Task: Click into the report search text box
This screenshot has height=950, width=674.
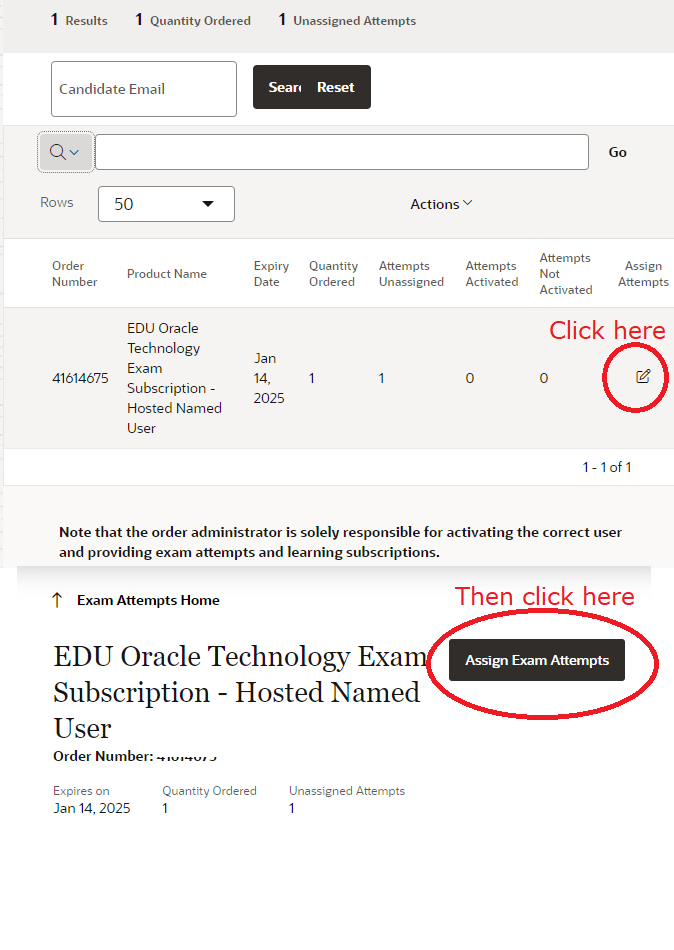Action: tap(342, 152)
